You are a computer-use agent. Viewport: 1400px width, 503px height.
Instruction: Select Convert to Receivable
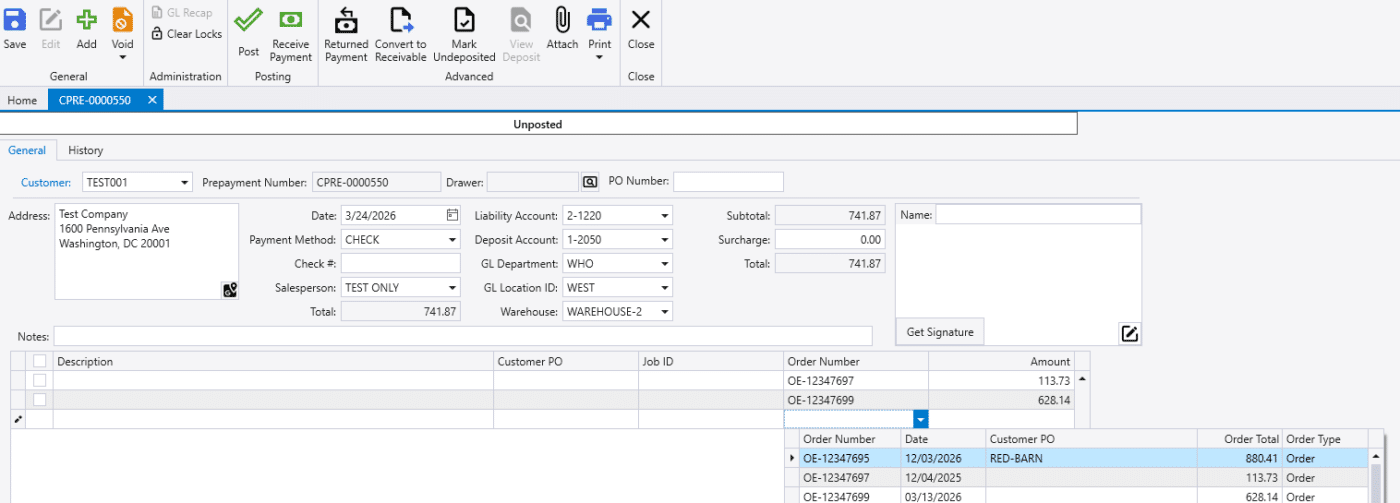click(400, 20)
